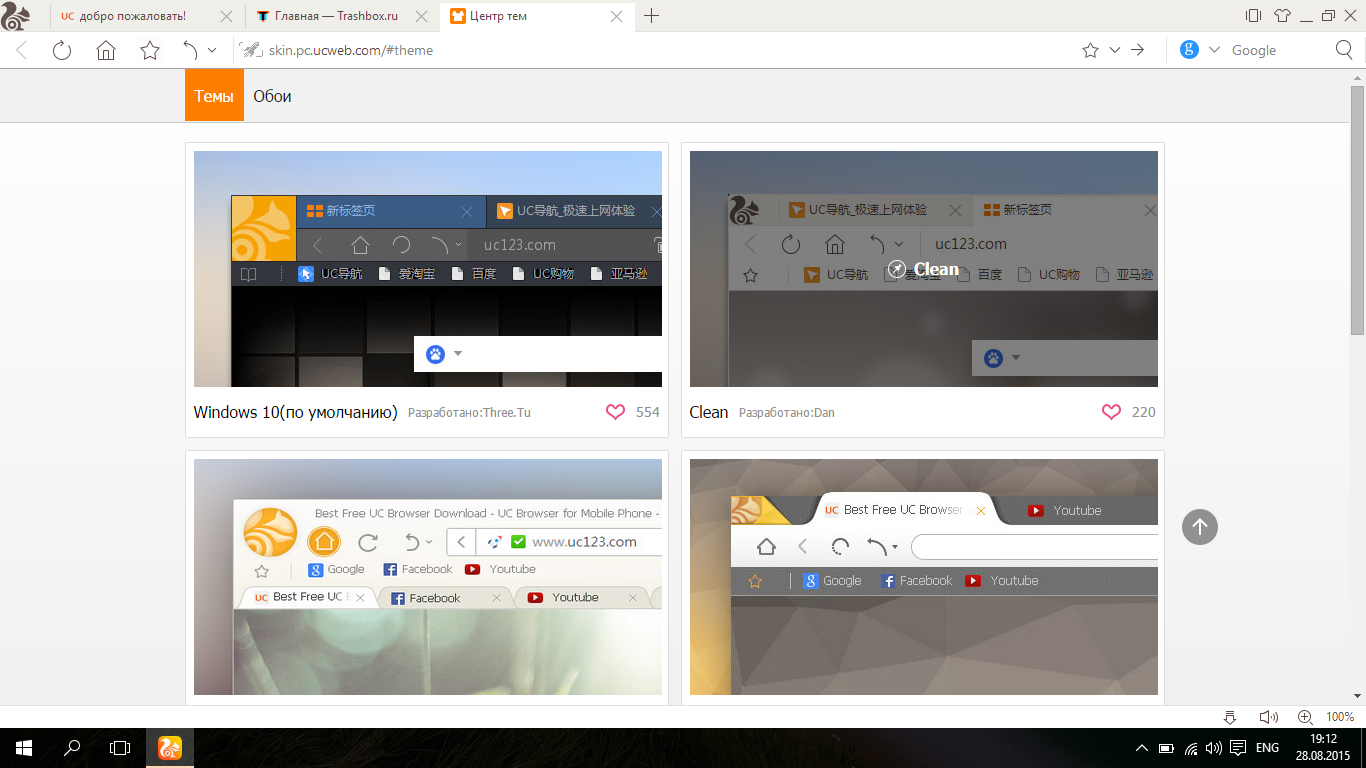Bookmark this page with address bar star
The width and height of the screenshot is (1366, 768).
pos(1090,50)
